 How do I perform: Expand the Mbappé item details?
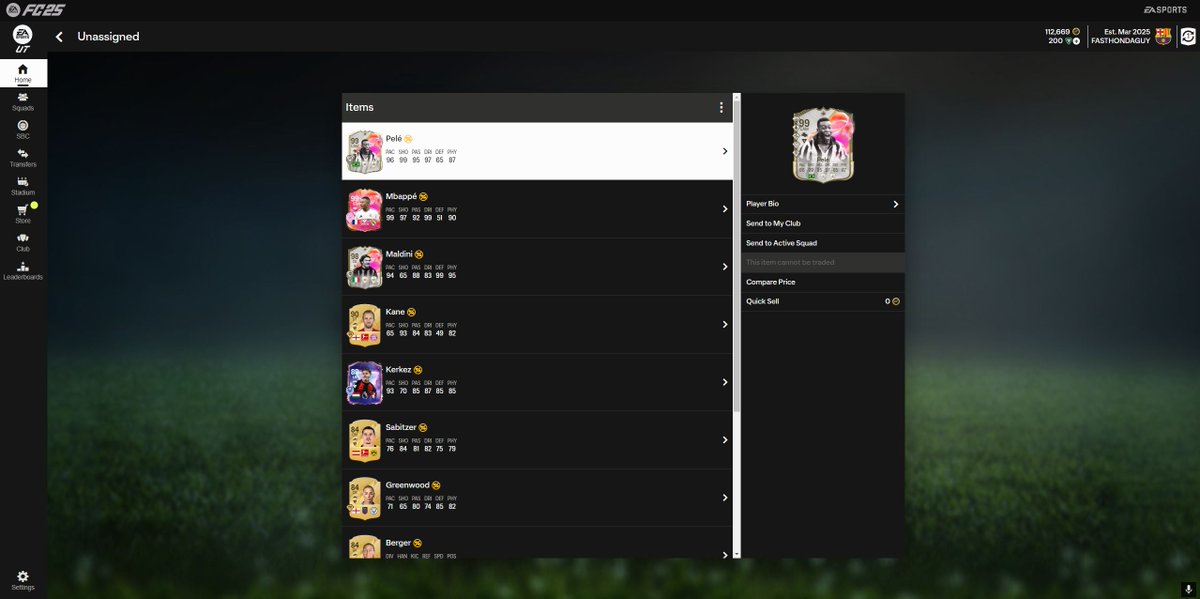coord(725,209)
